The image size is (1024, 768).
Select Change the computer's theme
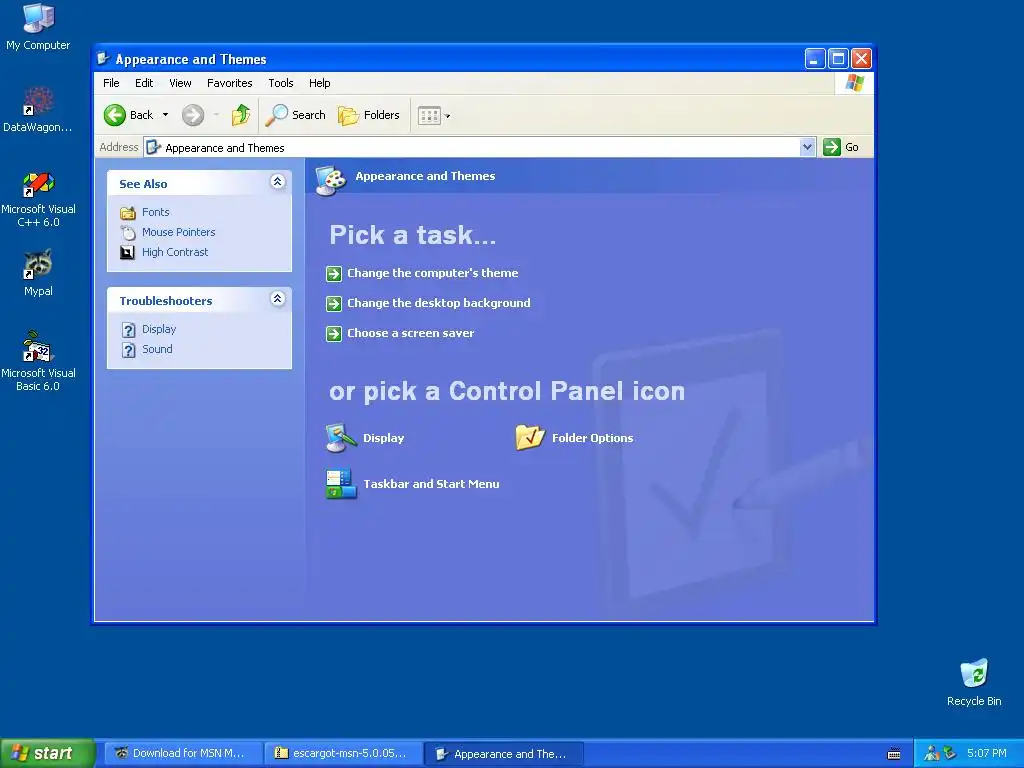coord(432,273)
